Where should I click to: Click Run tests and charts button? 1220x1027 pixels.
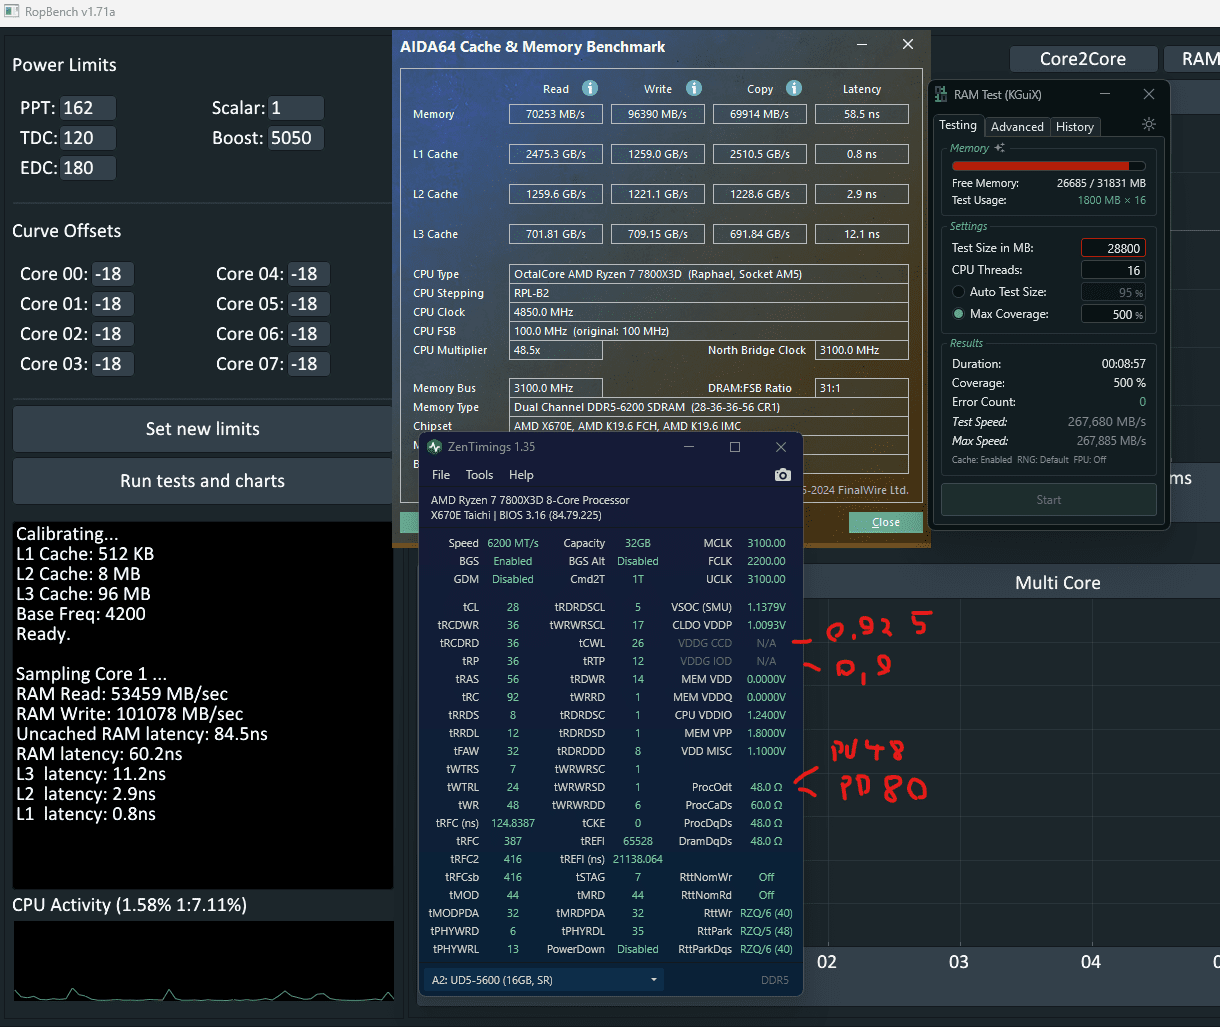203,481
